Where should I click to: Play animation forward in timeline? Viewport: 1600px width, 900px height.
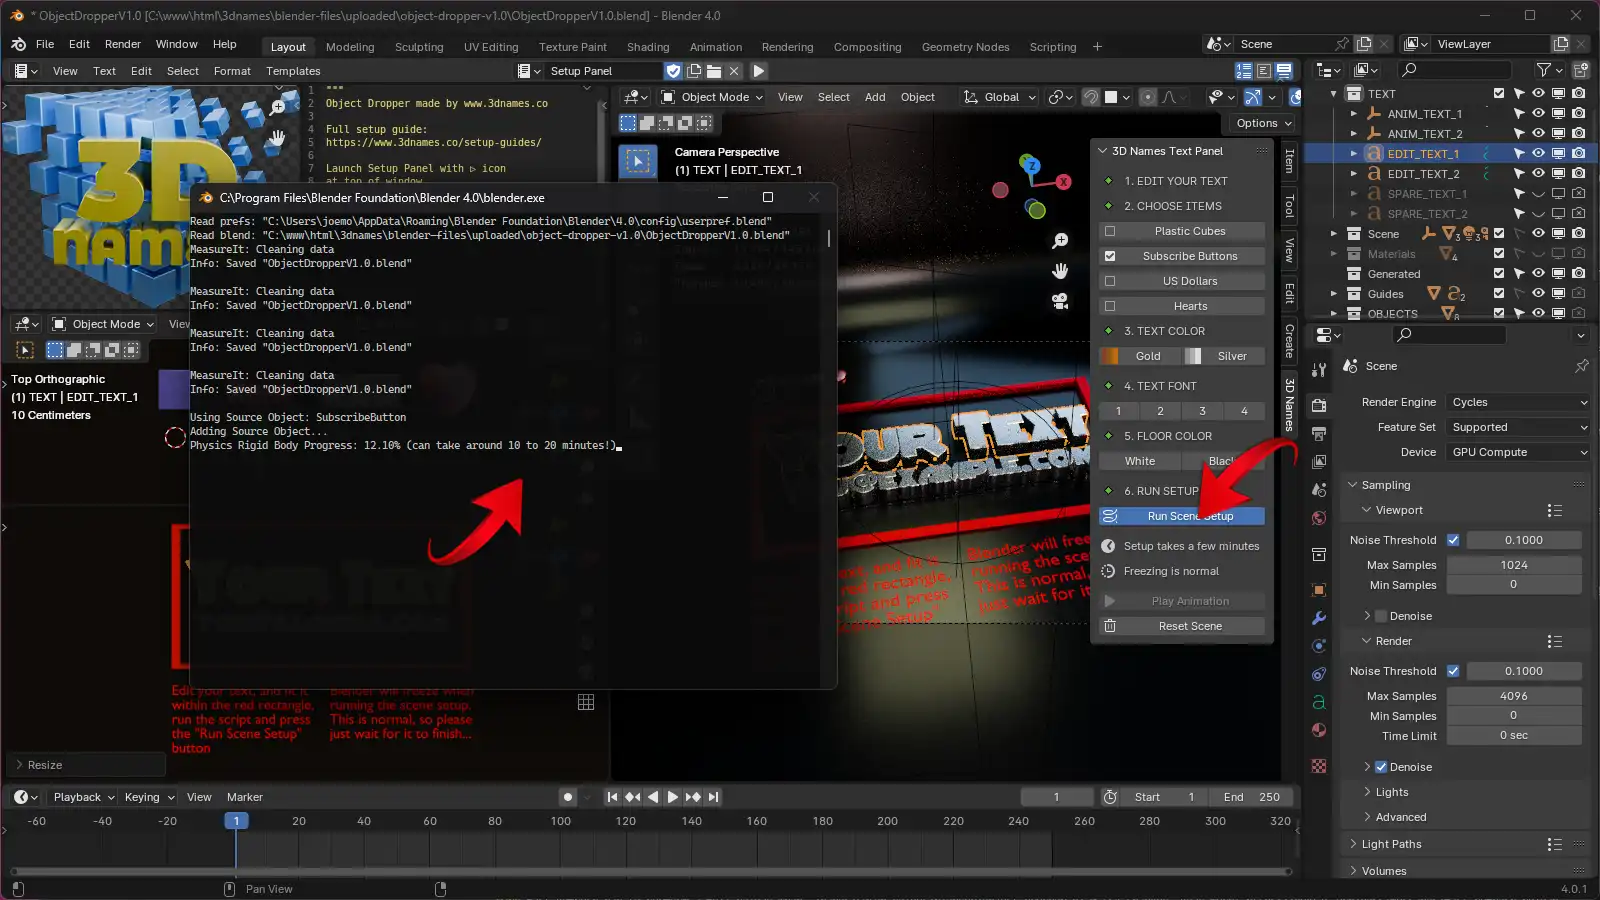[x=673, y=797]
